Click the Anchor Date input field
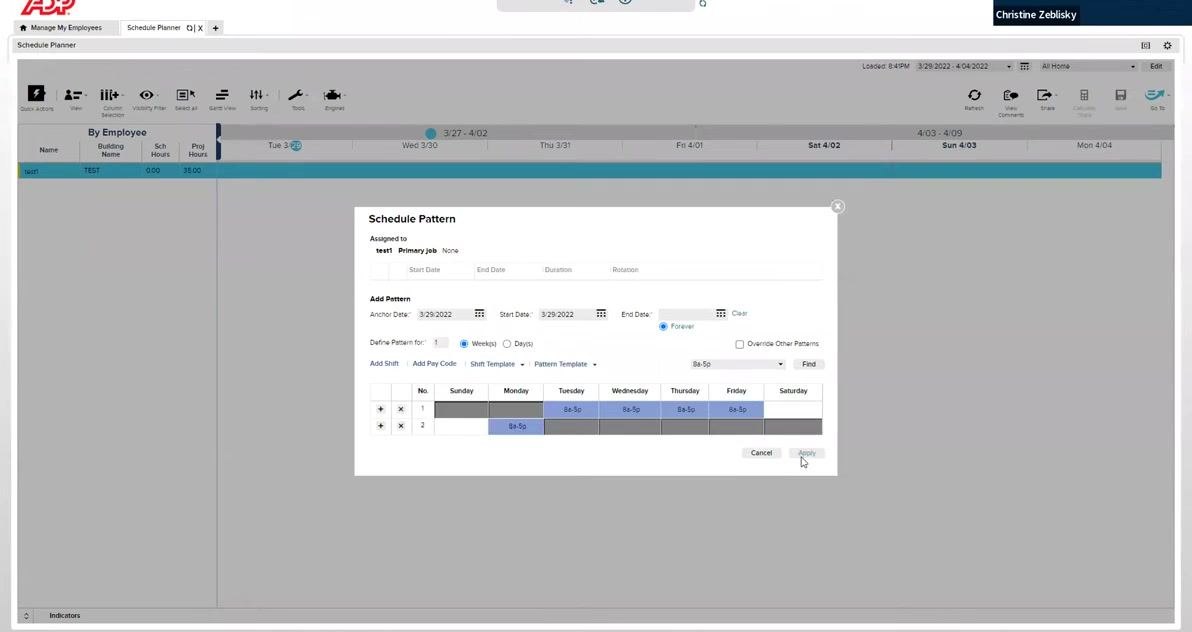The width and height of the screenshot is (1192, 632). 444,314
